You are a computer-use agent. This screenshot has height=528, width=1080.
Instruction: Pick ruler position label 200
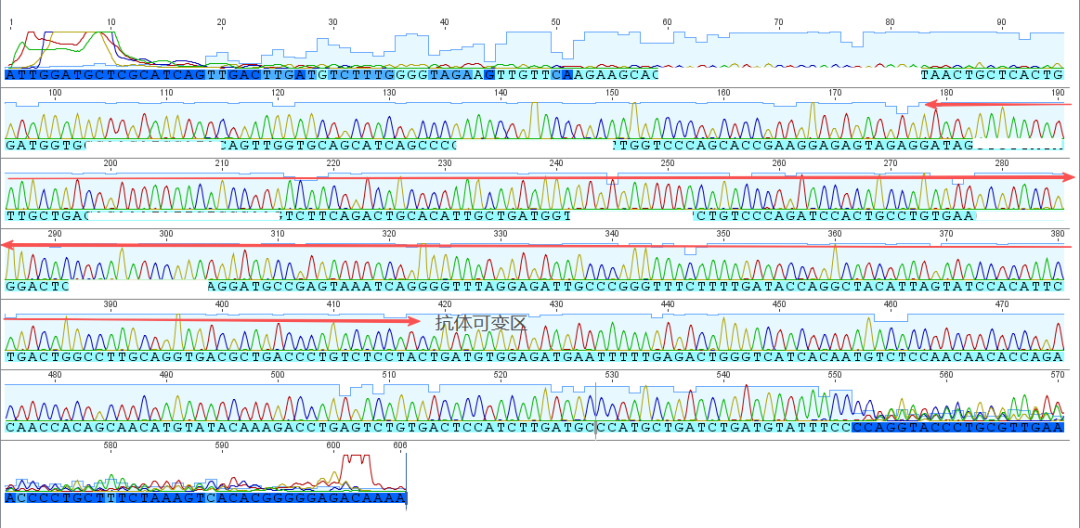coord(110,163)
